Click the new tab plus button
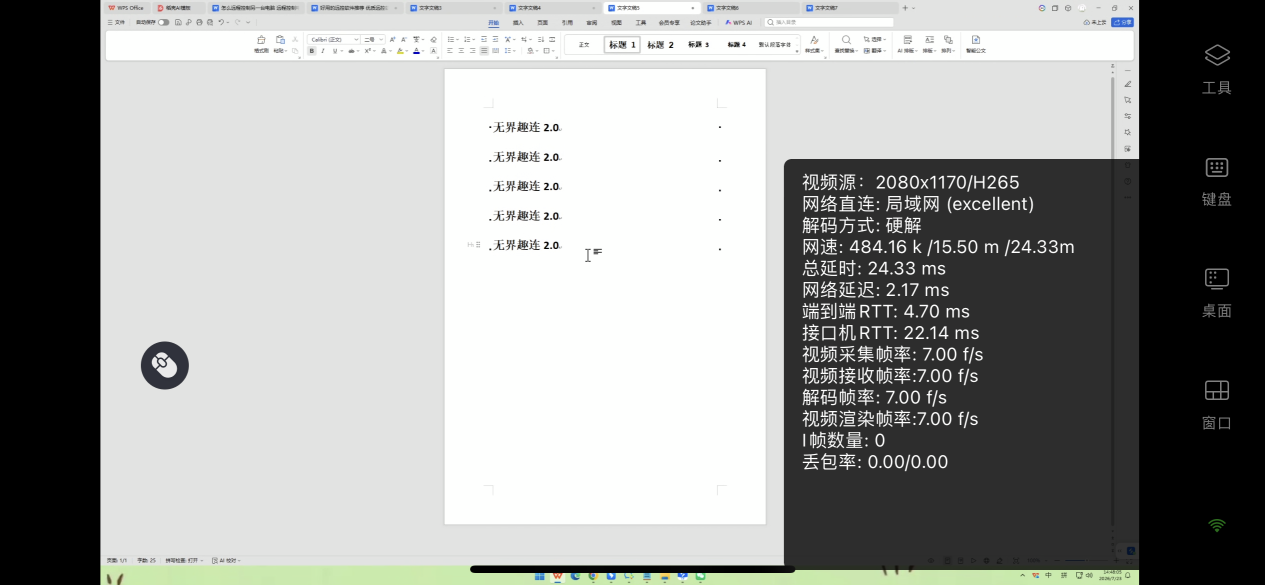This screenshot has height=585, width=1265. coord(905,7)
